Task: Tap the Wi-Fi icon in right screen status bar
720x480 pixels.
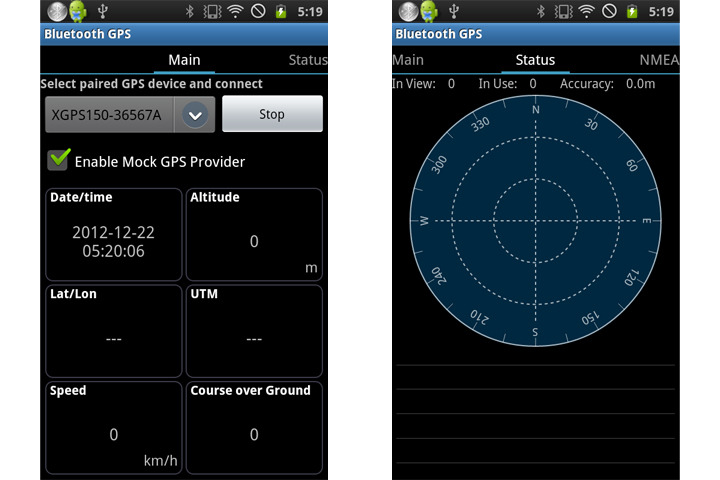Action: tap(586, 11)
